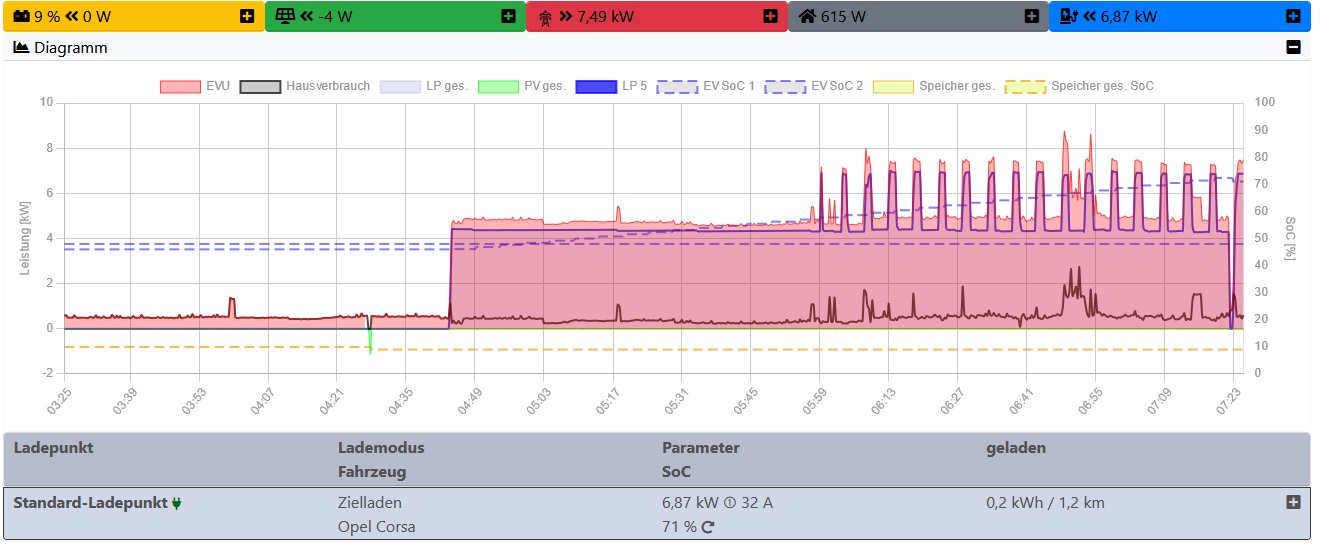Expand Standard-Ladepunkt row details
The image size is (1343, 547).
[x=1293, y=502]
